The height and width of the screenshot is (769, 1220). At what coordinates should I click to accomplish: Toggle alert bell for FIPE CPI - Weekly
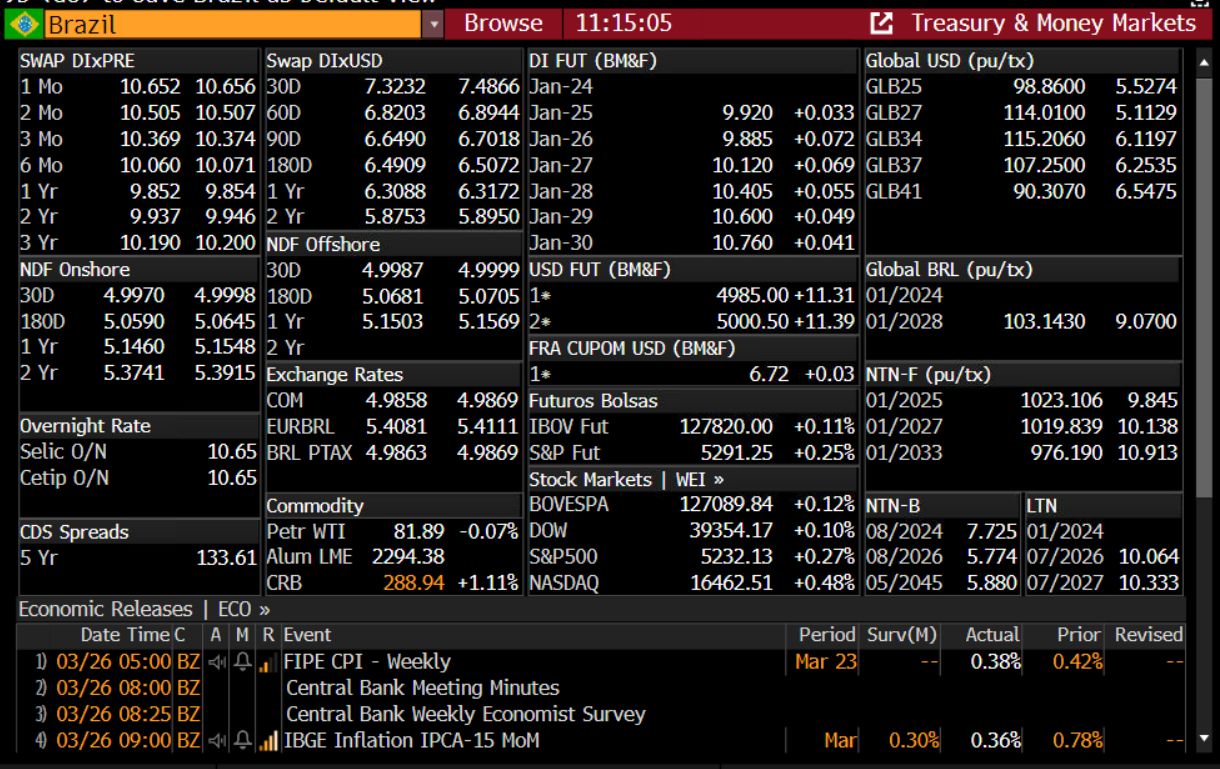[242, 662]
